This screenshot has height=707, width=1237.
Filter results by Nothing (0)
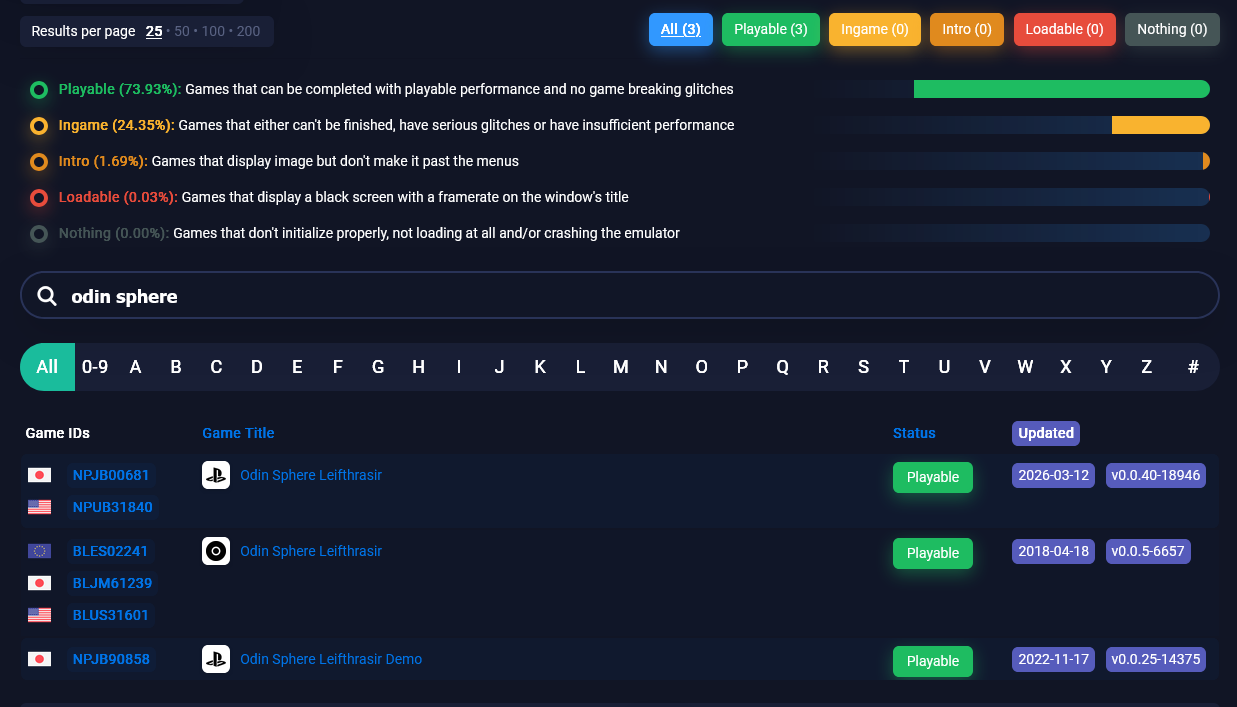click(1172, 29)
